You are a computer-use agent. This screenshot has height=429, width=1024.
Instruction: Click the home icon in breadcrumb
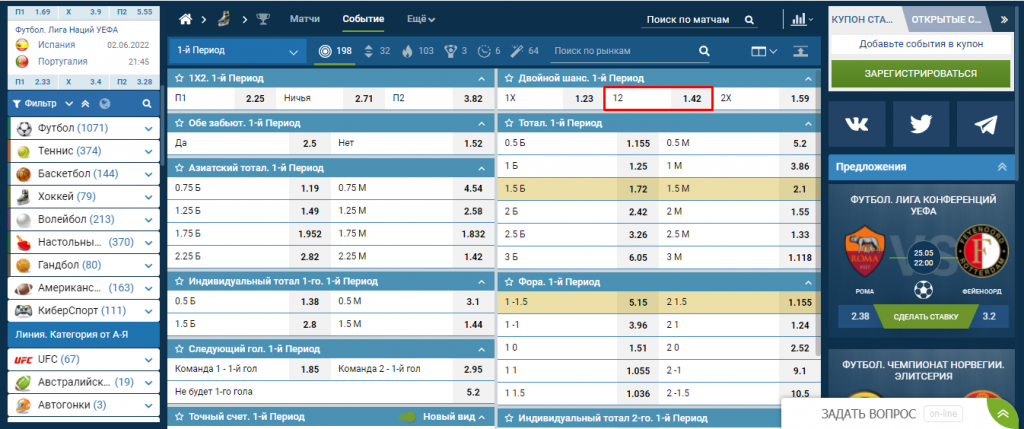click(185, 19)
